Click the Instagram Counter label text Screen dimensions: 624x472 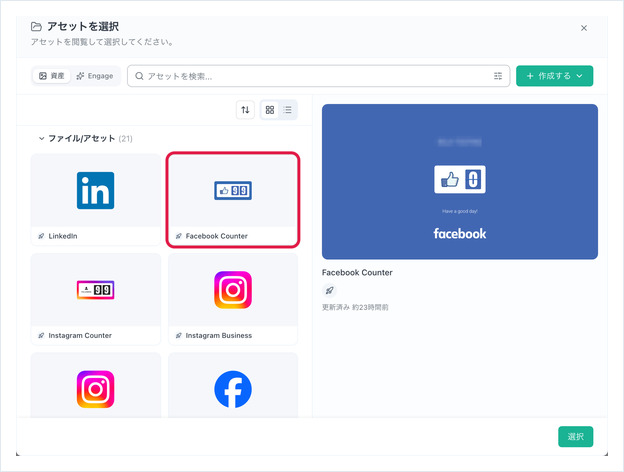[x=80, y=335]
